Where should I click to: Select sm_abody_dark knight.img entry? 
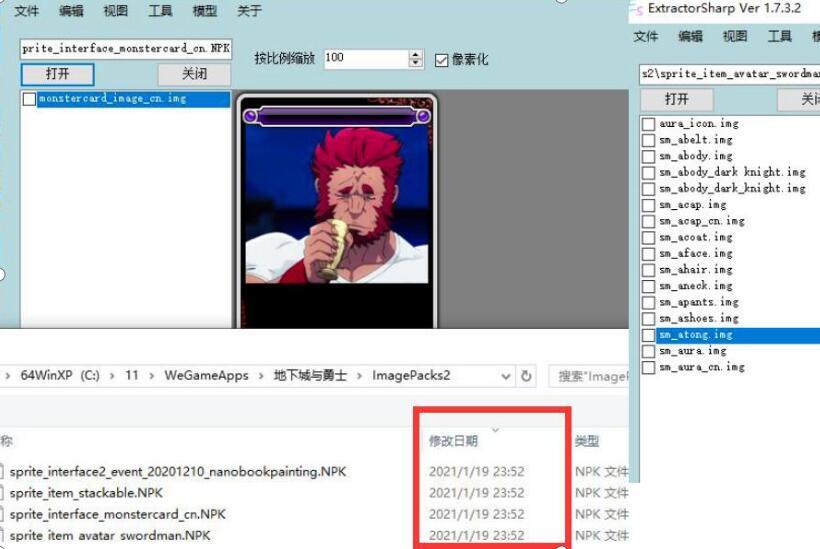[x=732, y=172]
